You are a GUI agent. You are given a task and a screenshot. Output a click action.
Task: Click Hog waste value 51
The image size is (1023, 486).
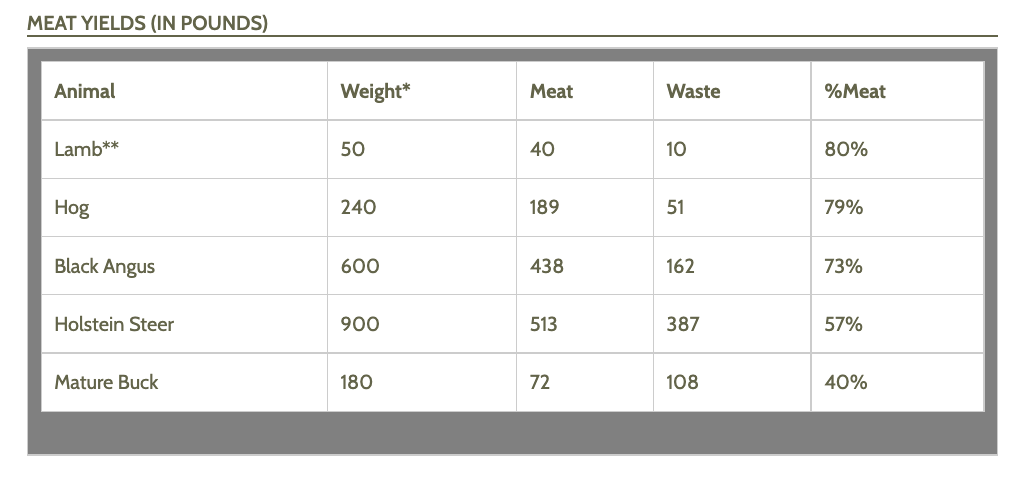tap(676, 207)
